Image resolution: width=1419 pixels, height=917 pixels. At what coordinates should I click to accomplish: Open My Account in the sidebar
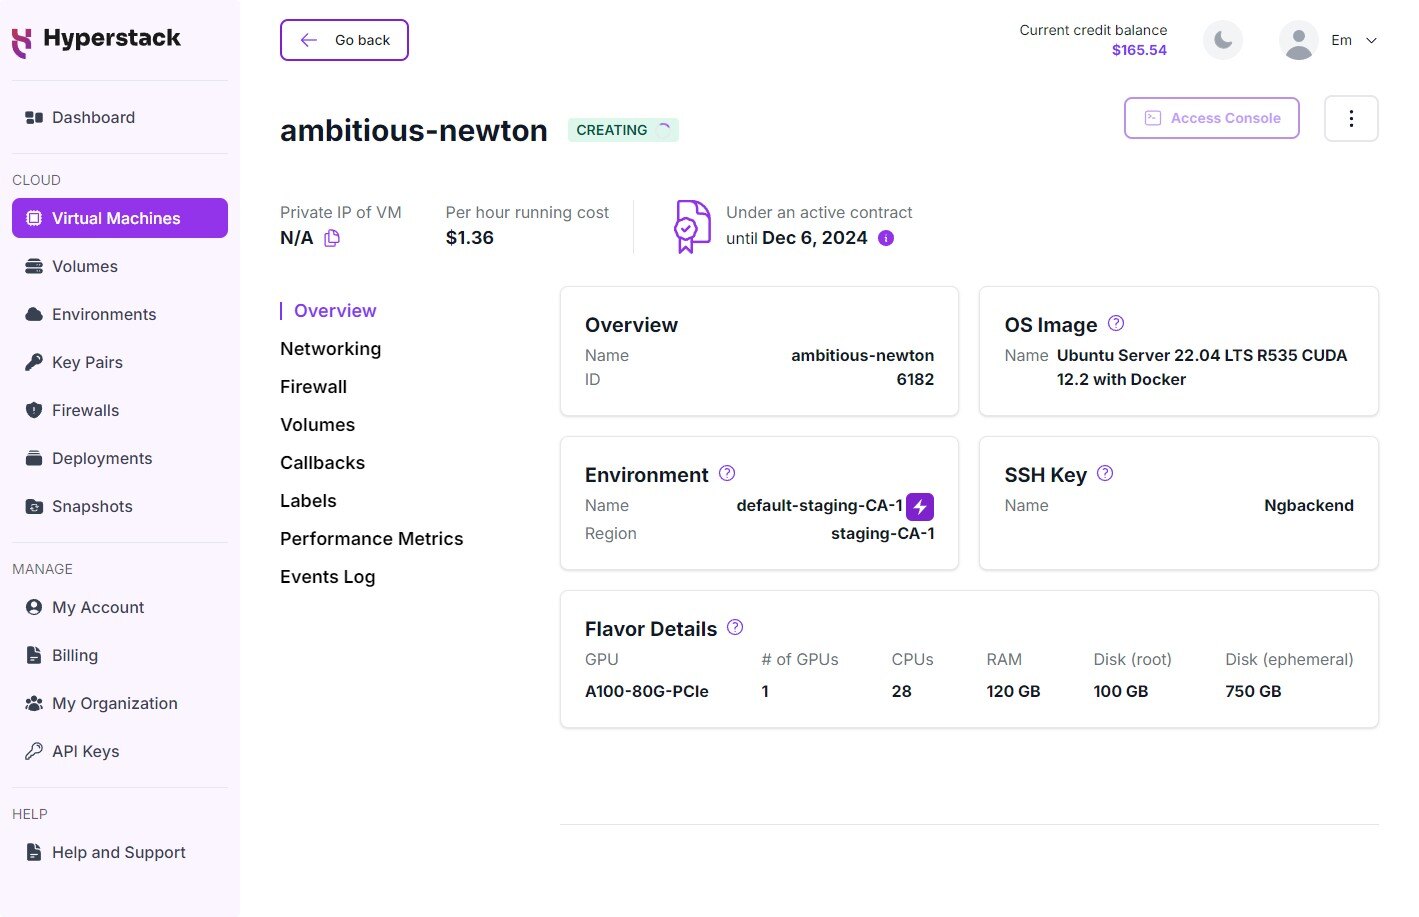(x=120, y=607)
